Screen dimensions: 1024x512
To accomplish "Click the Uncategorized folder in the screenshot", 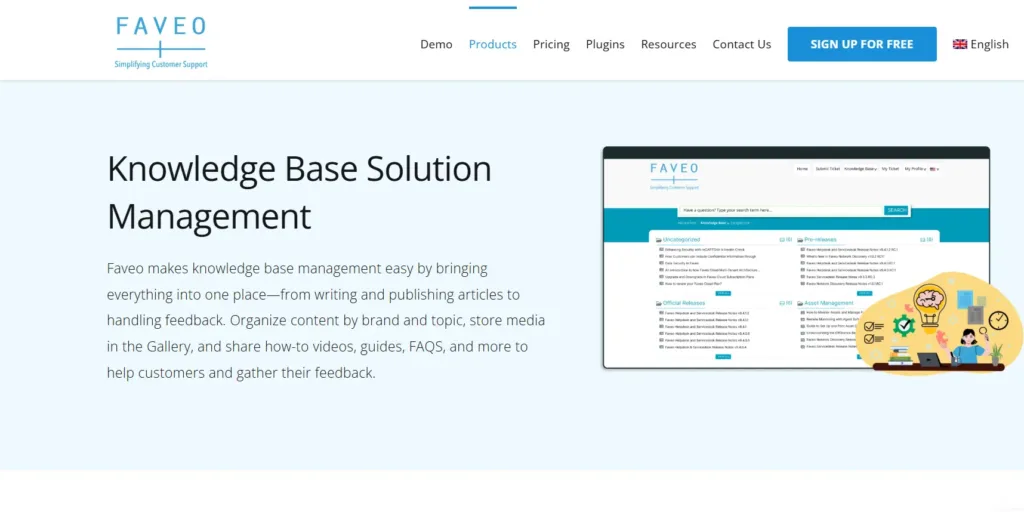I will coord(680,240).
